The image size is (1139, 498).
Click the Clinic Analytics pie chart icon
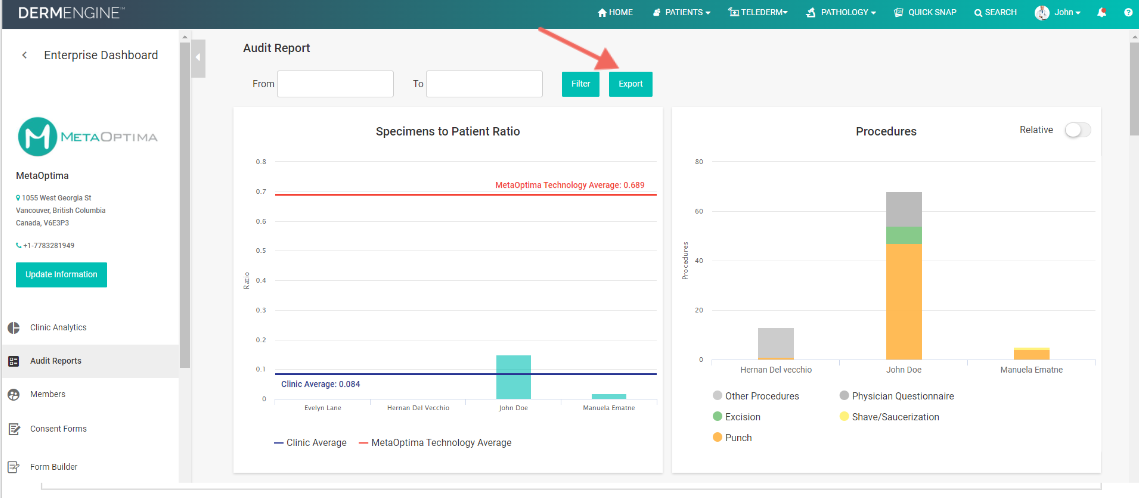pyautogui.click(x=14, y=327)
